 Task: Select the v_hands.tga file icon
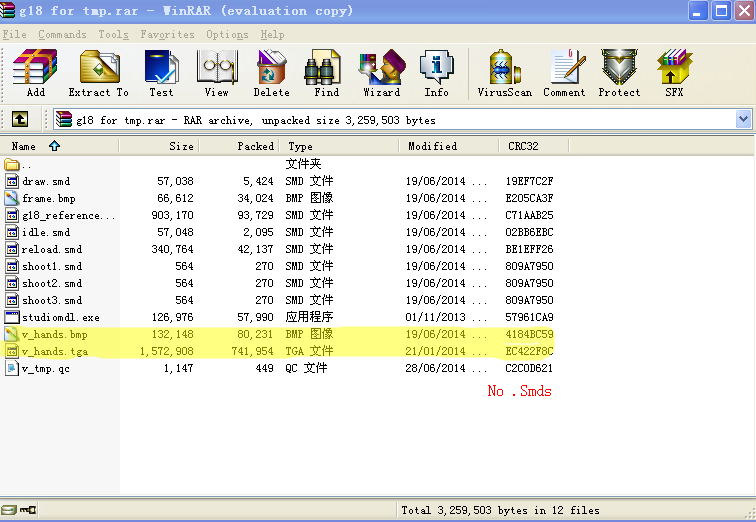click(12, 351)
